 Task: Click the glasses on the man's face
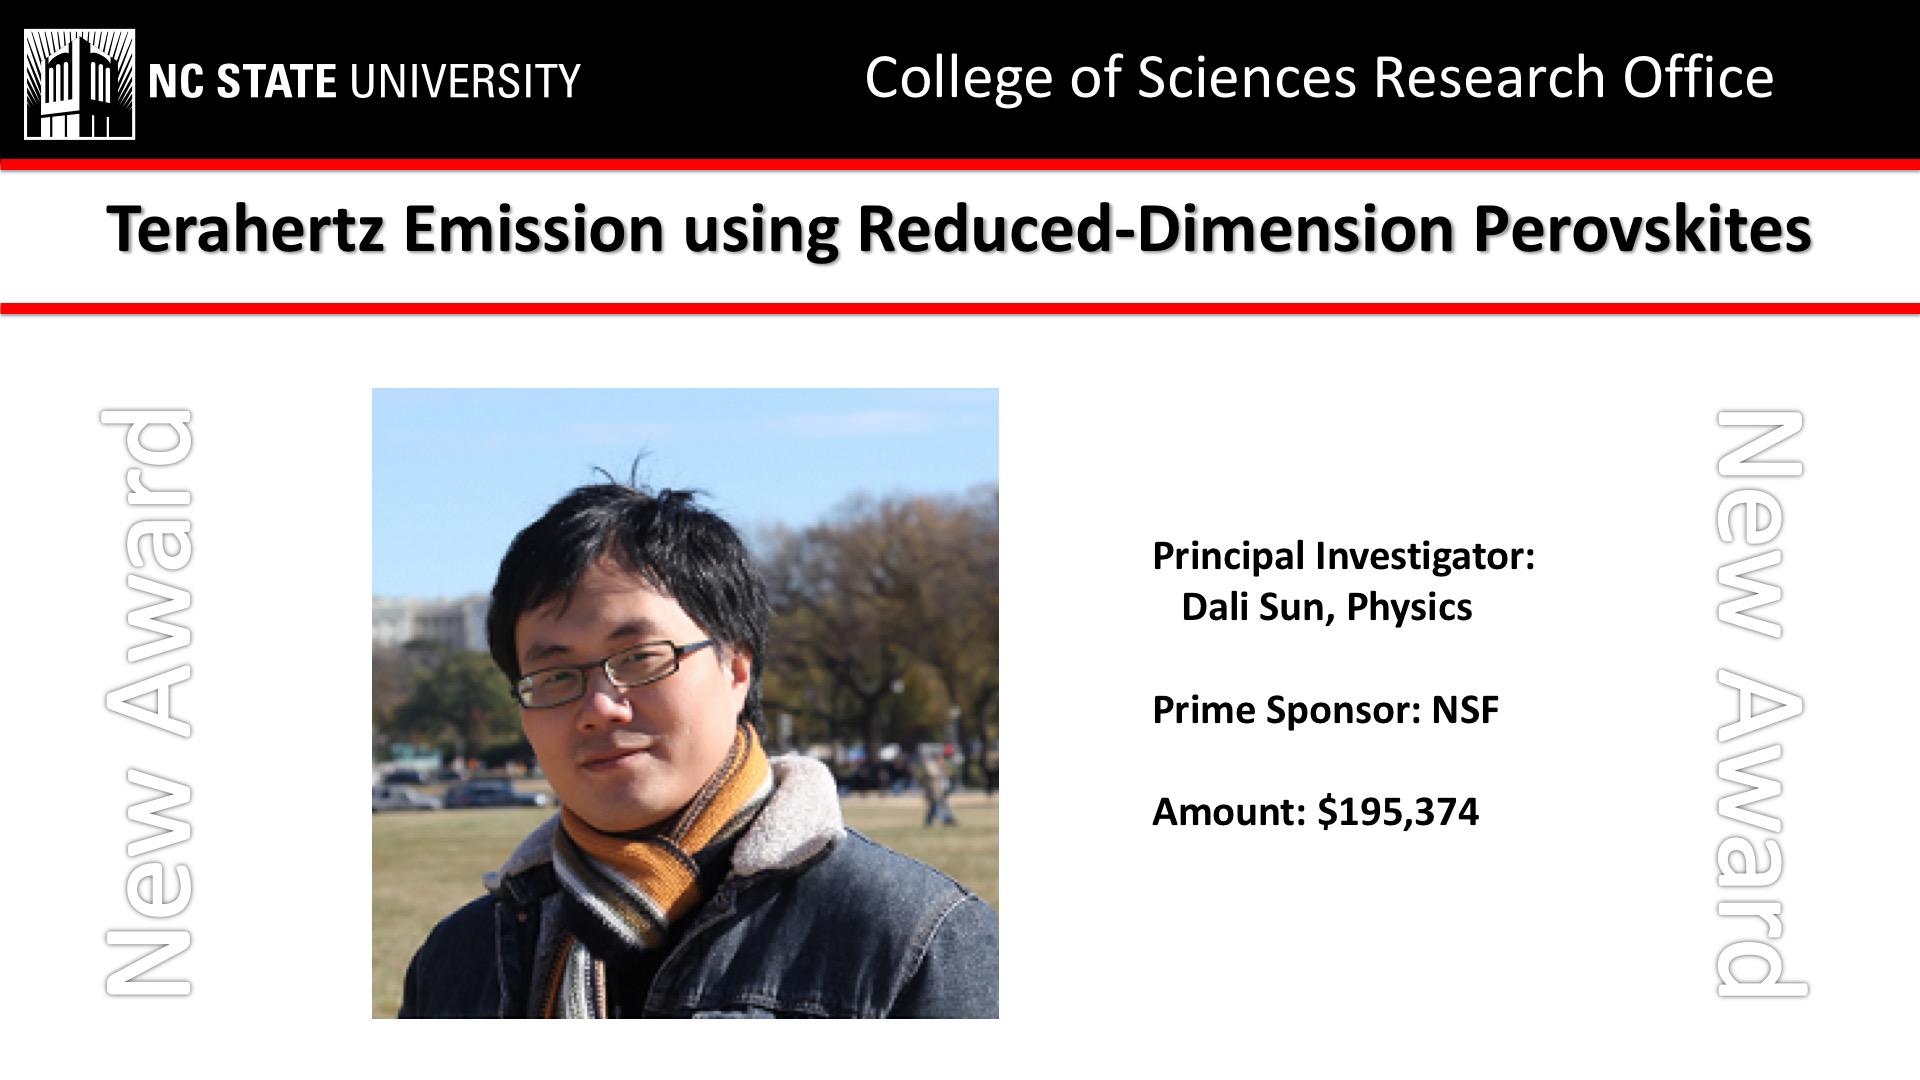[x=612, y=671]
